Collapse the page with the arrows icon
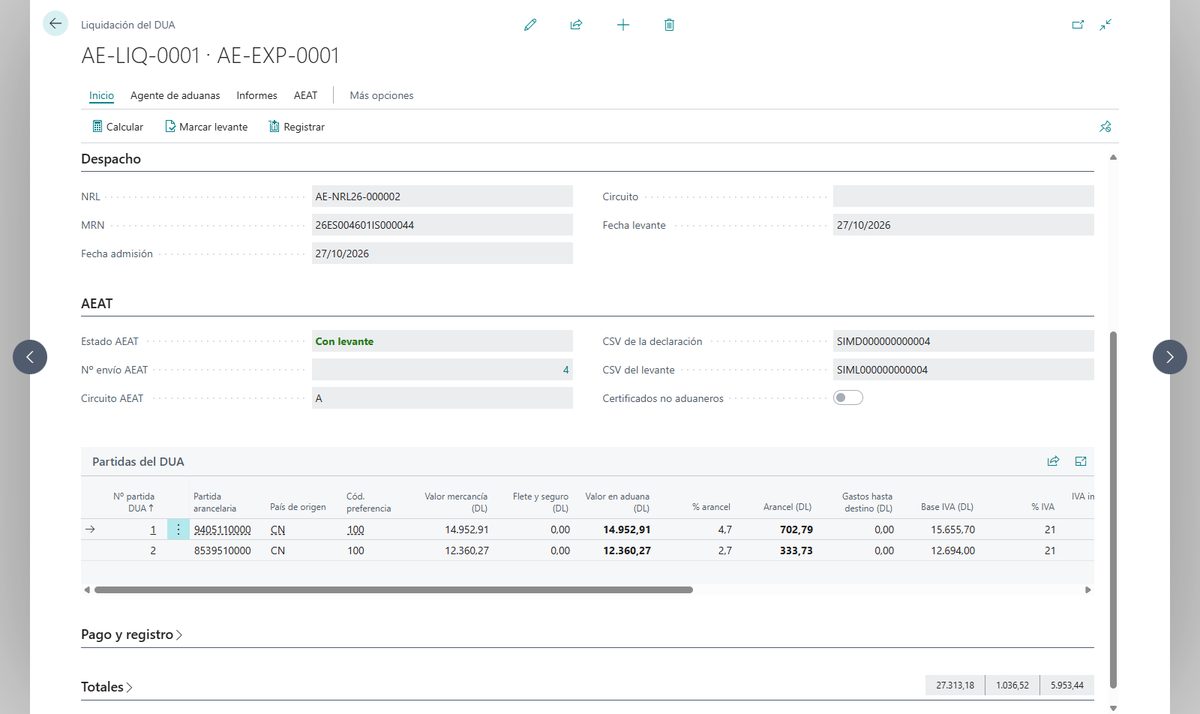Screen dimensions: 1200x714 pos(1106,25)
